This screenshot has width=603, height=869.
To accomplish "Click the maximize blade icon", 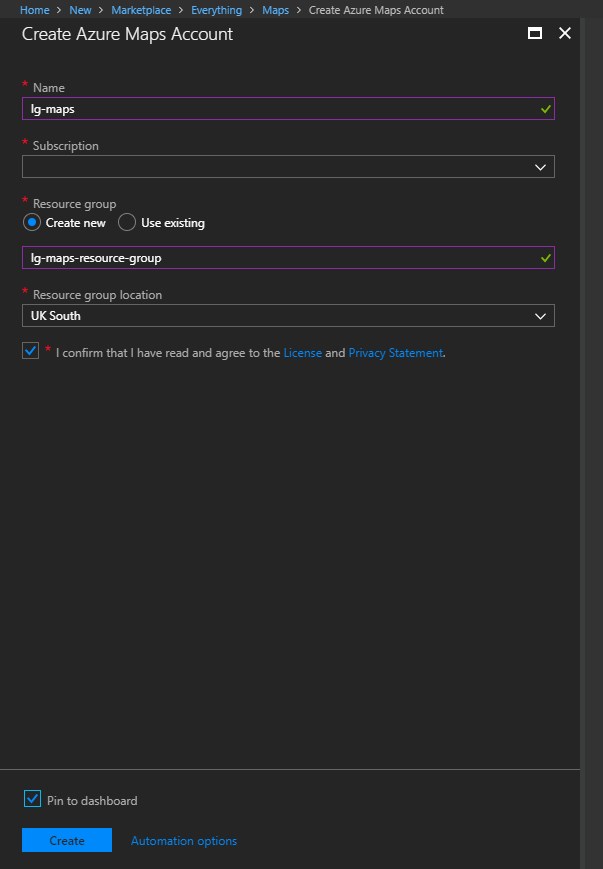I will coord(537,33).
